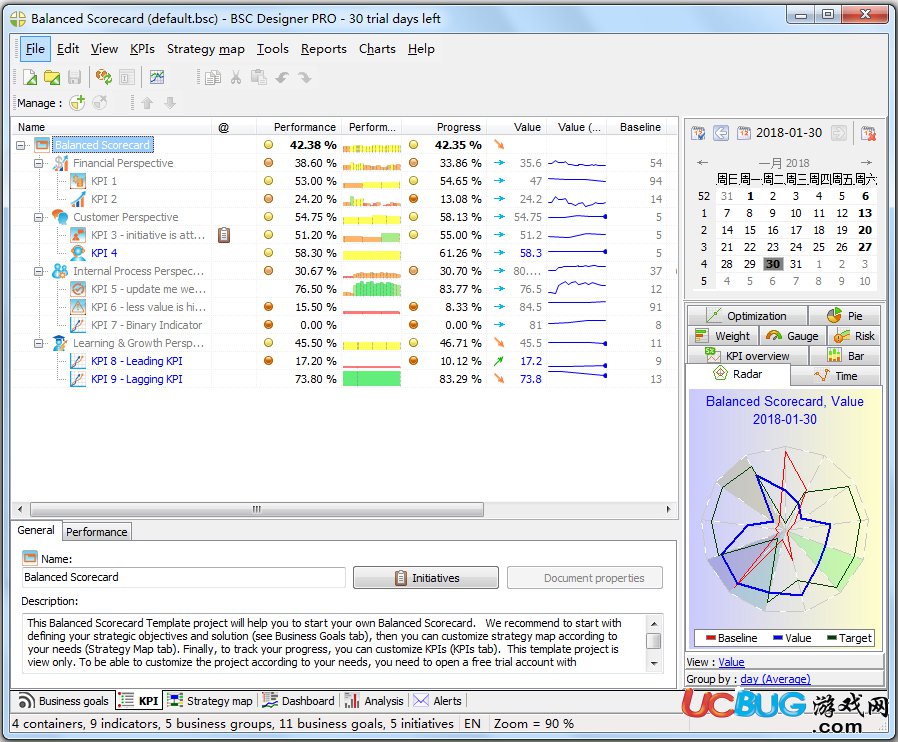
Task: Go to previous month in calendar
Action: click(x=703, y=163)
